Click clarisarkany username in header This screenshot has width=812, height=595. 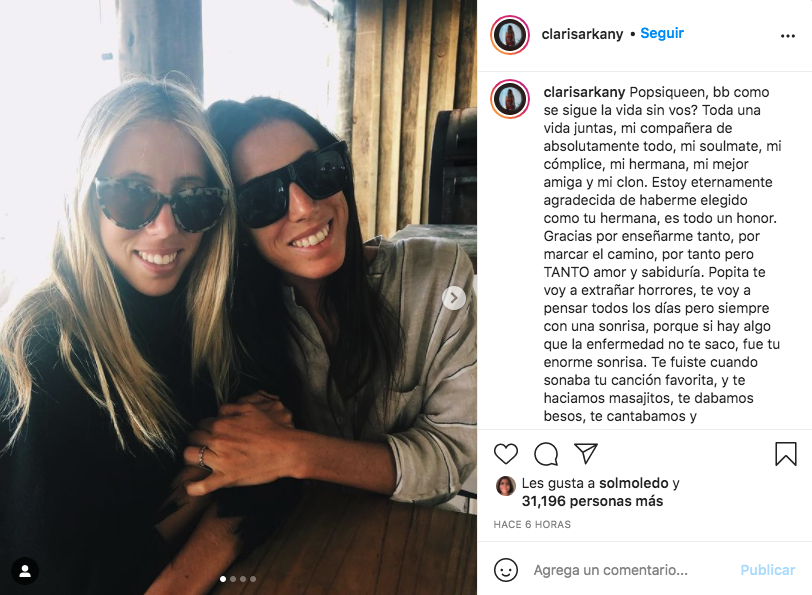(x=583, y=34)
